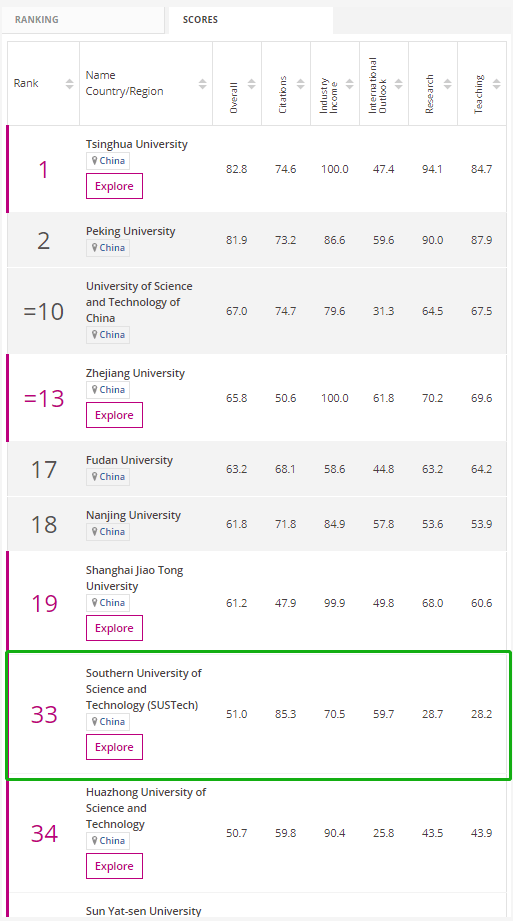Viewport: 513px width, 921px height.
Task: Sort by Citations column arrows
Action: point(301,84)
